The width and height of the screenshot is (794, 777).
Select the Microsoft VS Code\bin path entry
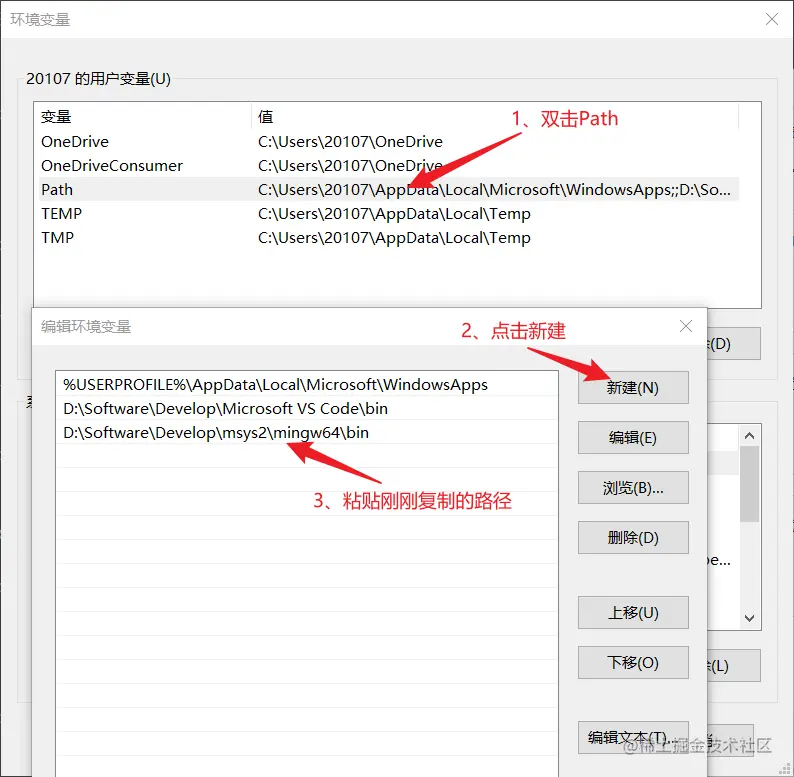(307, 408)
